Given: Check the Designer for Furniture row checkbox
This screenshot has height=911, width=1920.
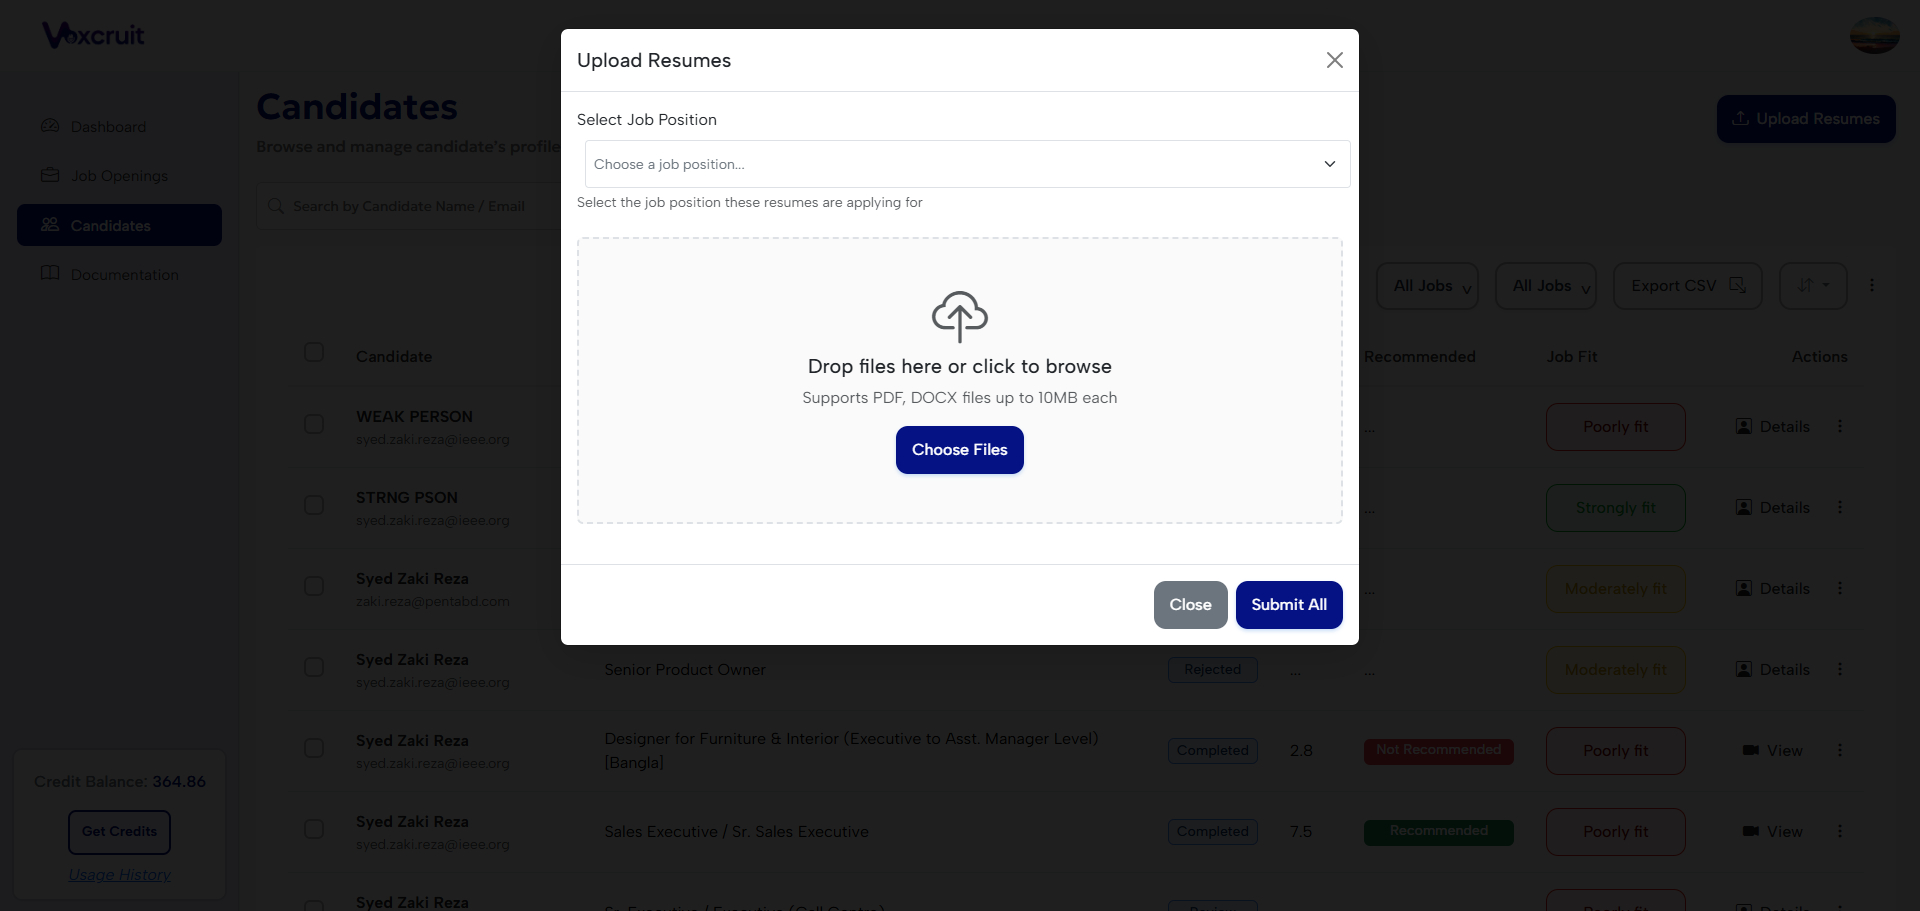Looking at the screenshot, I should [314, 748].
